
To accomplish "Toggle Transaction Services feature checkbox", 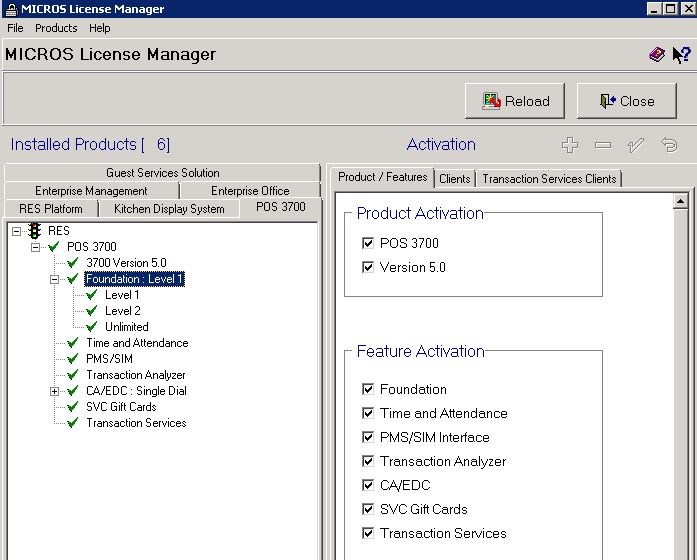I will (x=368, y=533).
